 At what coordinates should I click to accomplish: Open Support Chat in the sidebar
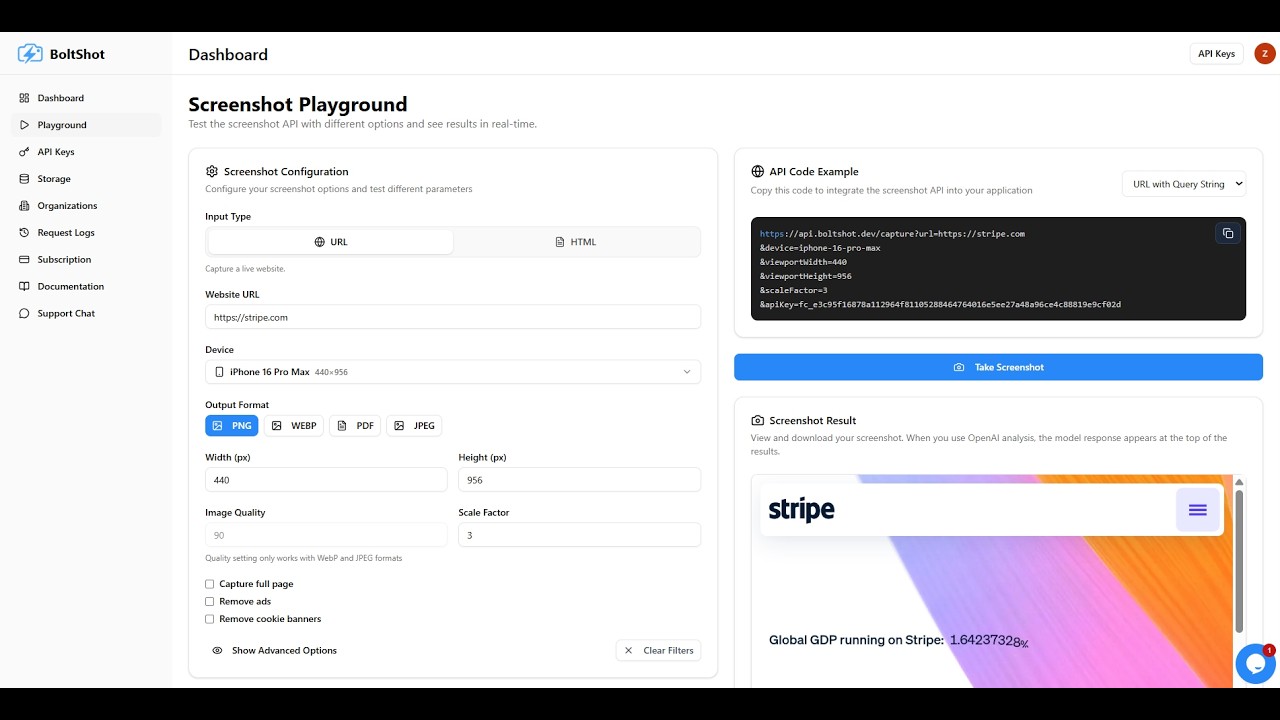86,314
